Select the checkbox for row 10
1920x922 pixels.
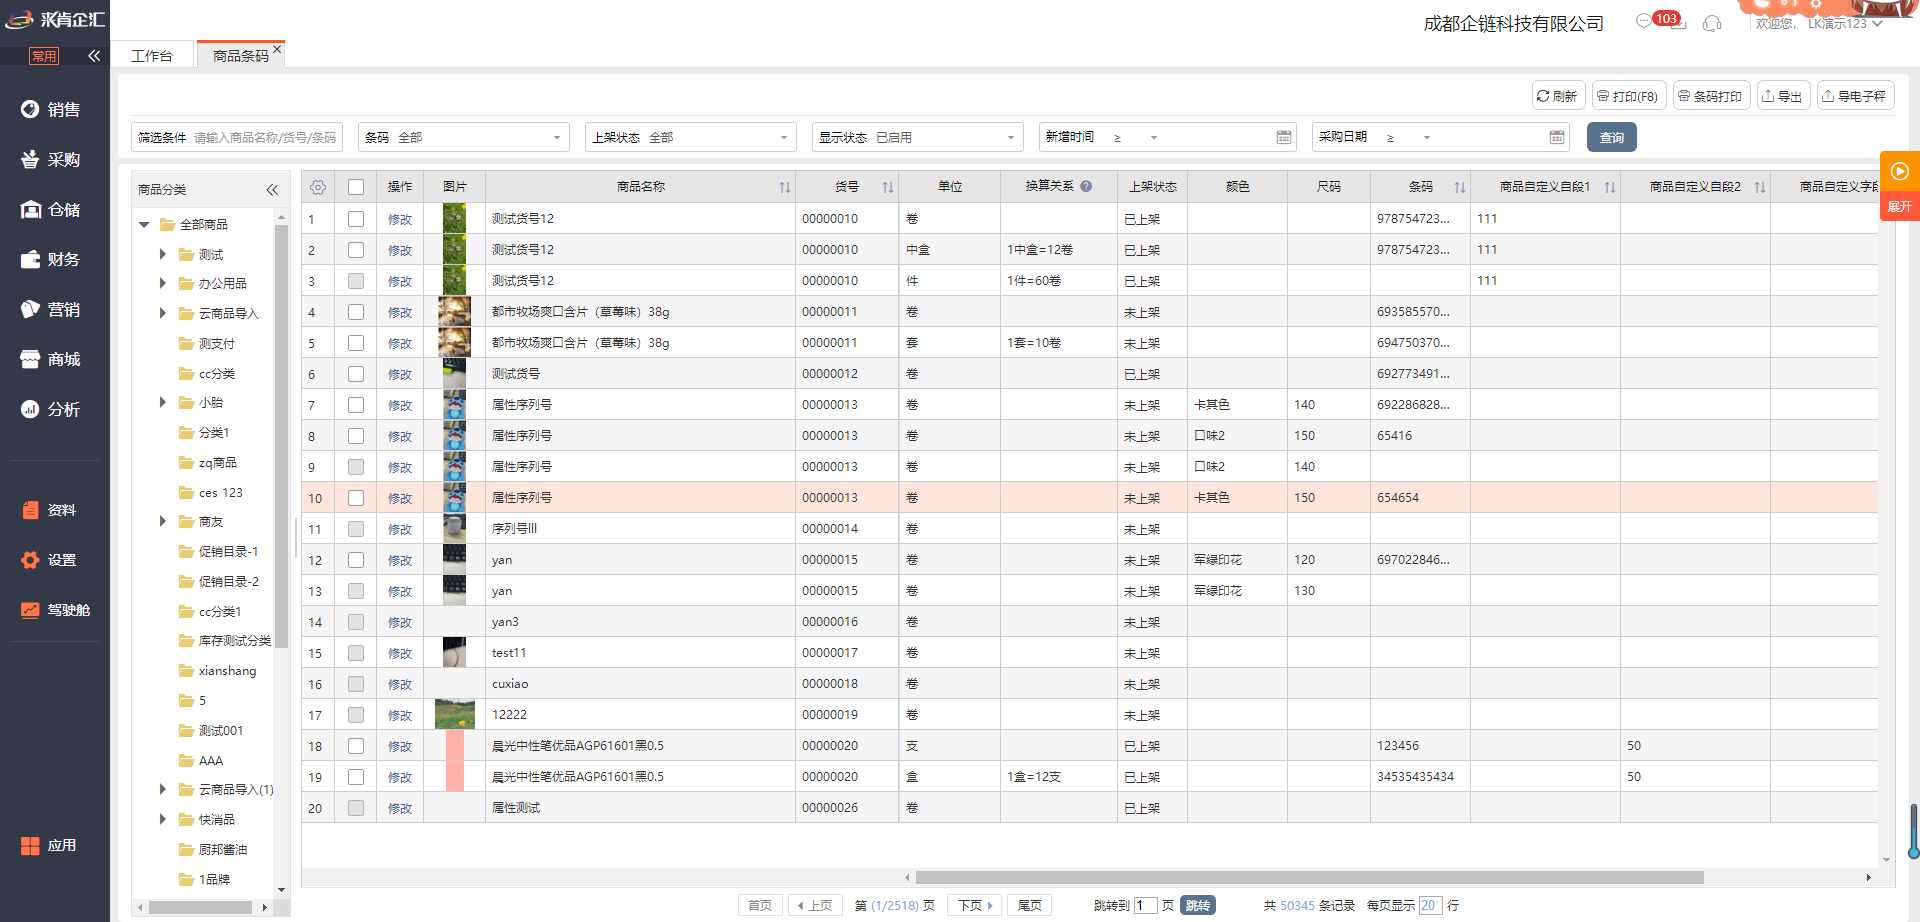356,498
